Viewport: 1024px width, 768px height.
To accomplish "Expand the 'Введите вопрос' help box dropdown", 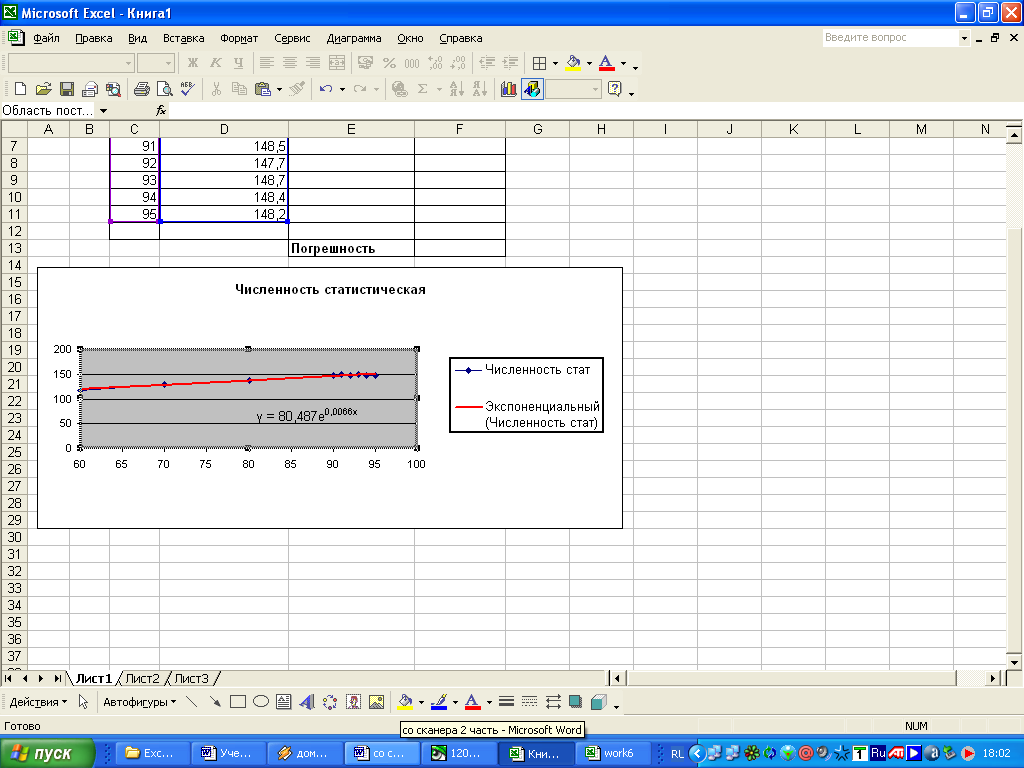I will (964, 39).
